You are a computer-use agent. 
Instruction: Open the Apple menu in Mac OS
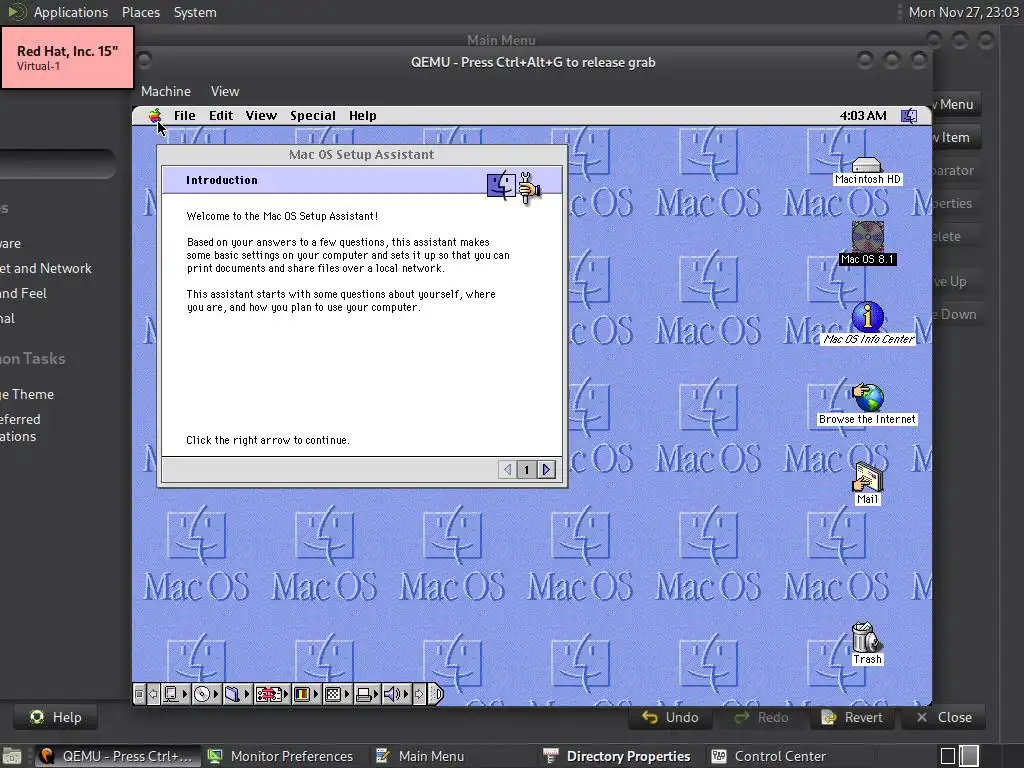pos(155,116)
